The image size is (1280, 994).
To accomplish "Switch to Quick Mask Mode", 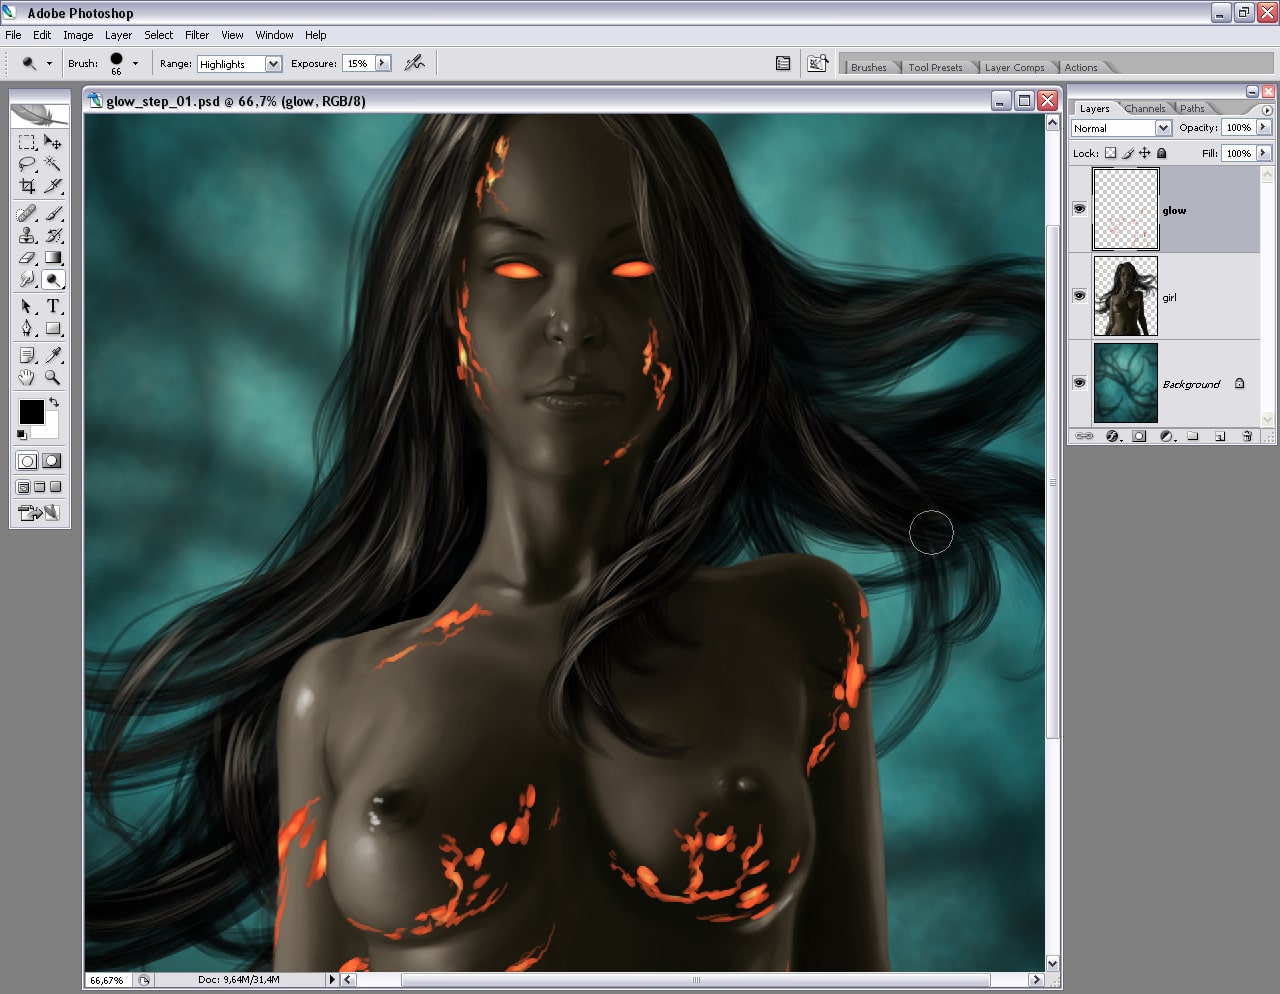I will click(x=52, y=461).
